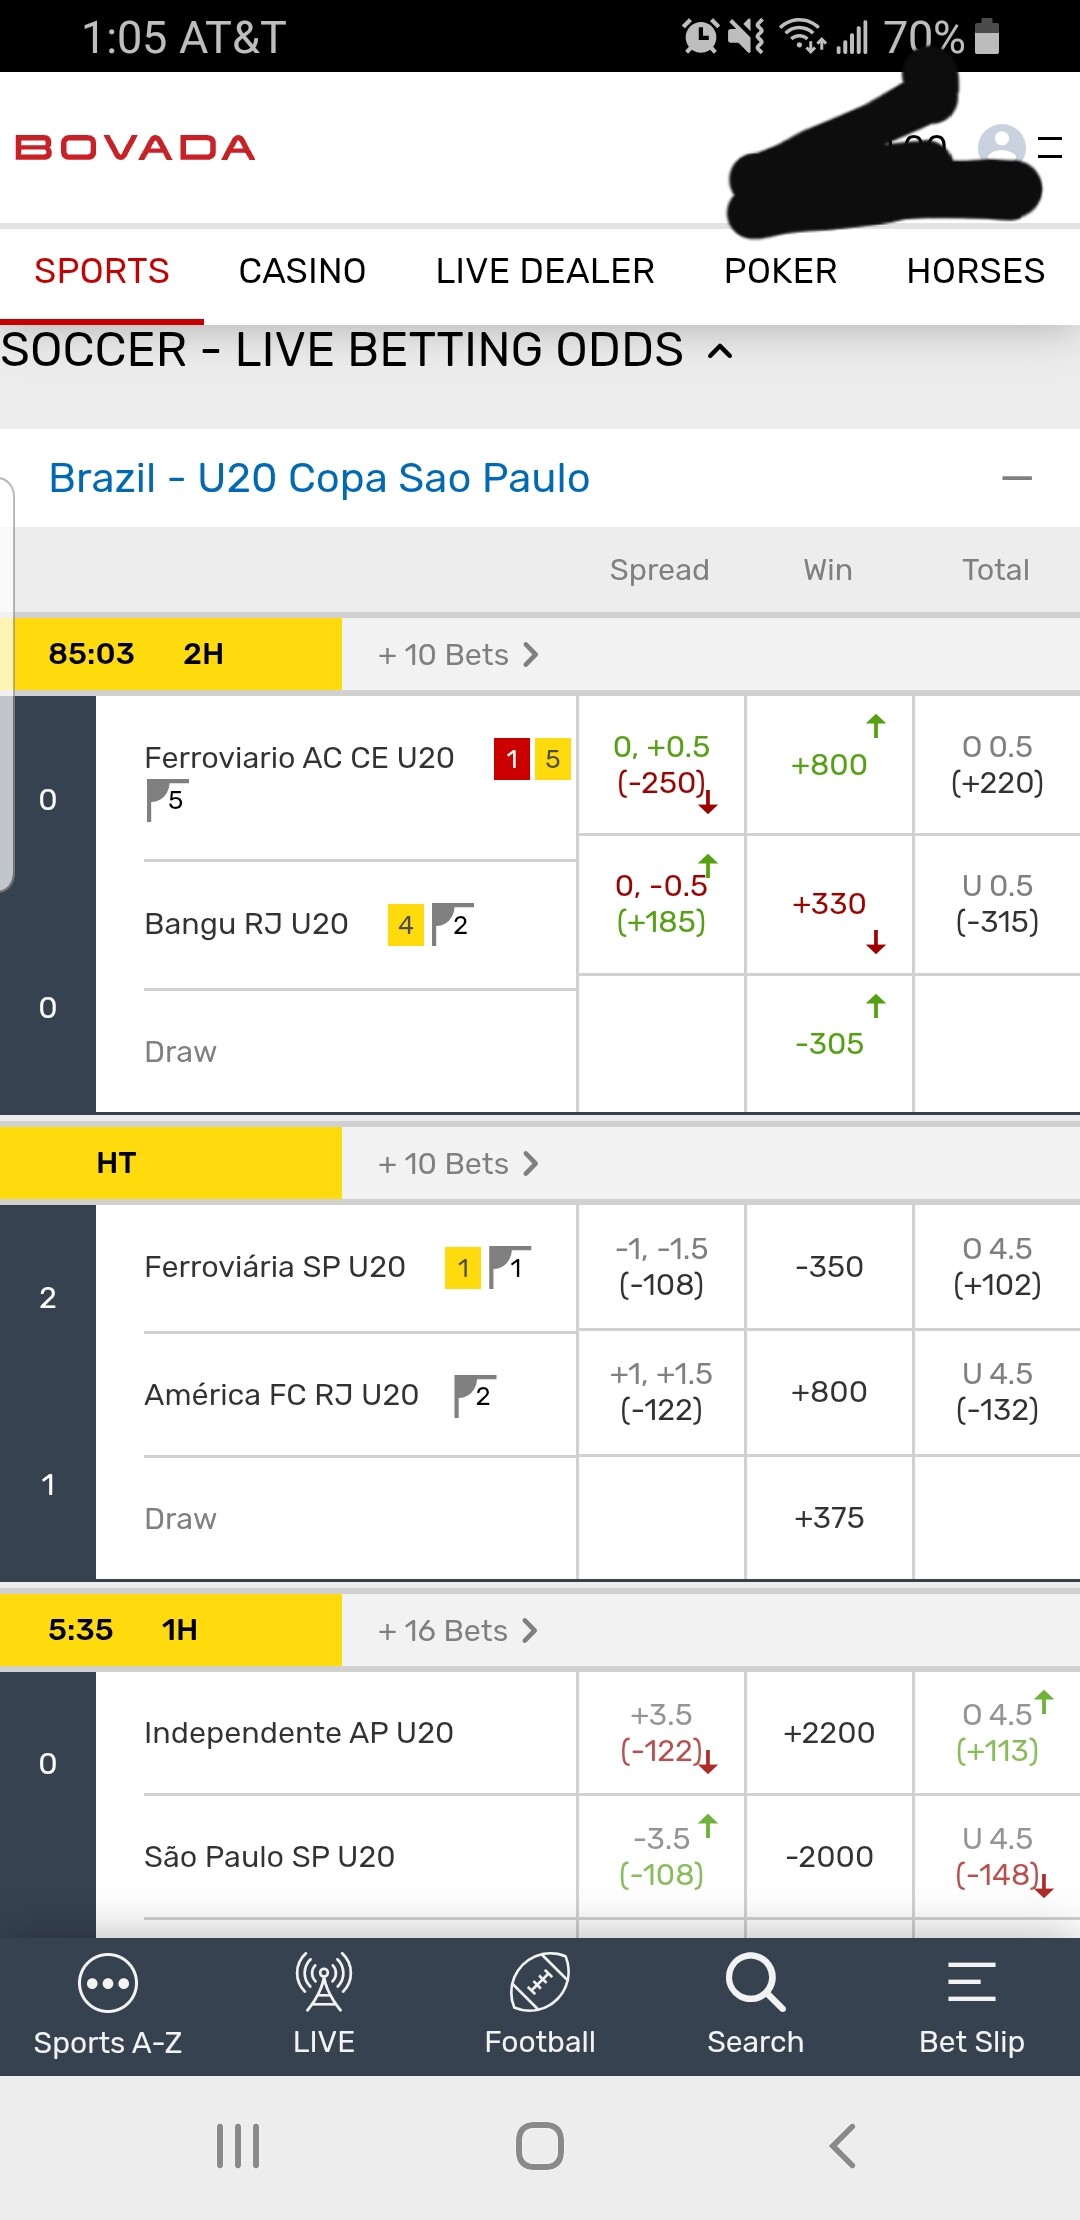Open the Bet Slip icon
The image size is (1080, 2220).
click(971, 1982)
